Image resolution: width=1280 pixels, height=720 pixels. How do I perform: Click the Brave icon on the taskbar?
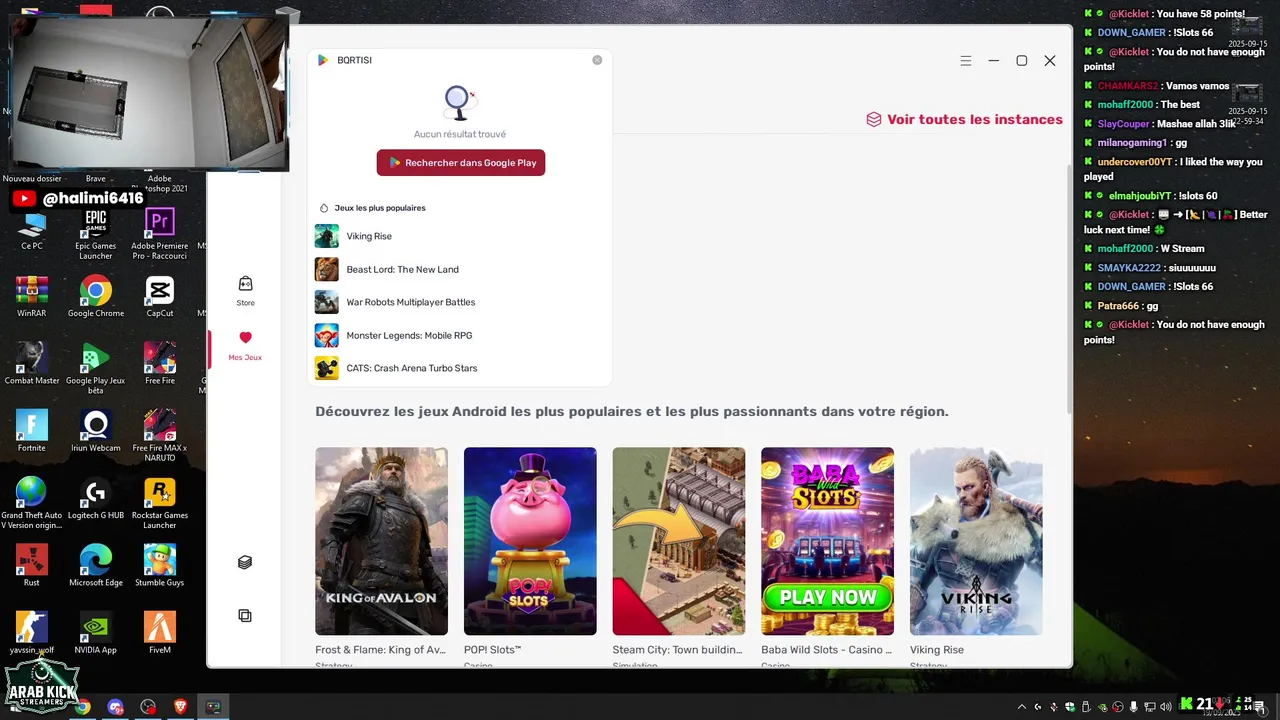[x=181, y=707]
